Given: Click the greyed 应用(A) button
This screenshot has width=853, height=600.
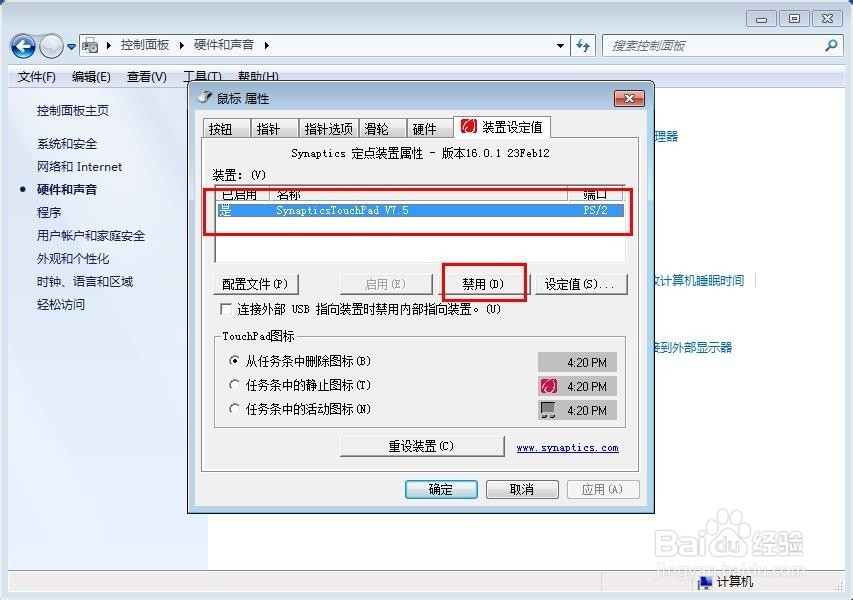Looking at the screenshot, I should pos(603,489).
